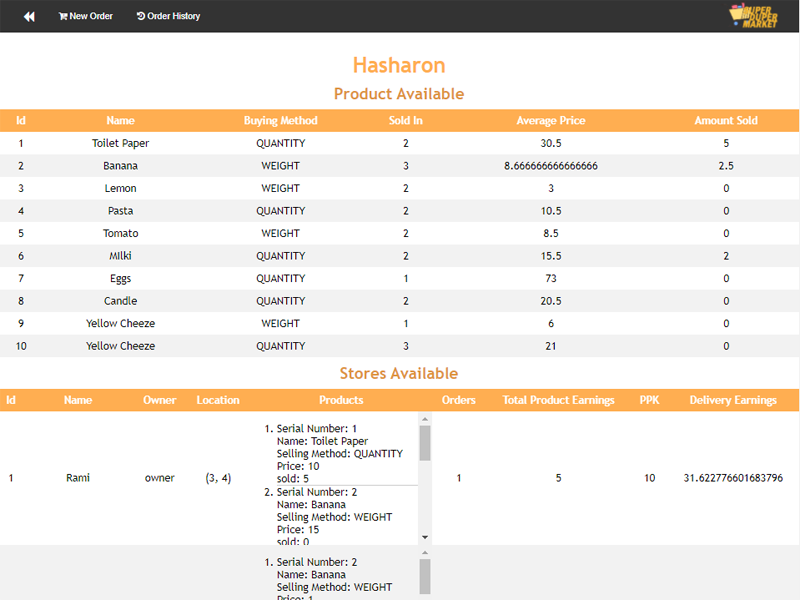Click the Owner column header

[160, 400]
